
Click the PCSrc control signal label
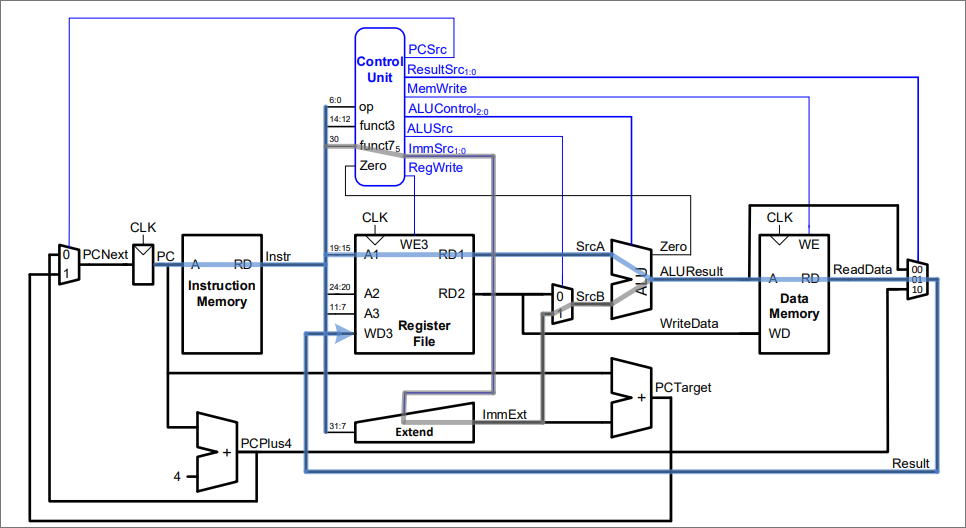point(428,49)
